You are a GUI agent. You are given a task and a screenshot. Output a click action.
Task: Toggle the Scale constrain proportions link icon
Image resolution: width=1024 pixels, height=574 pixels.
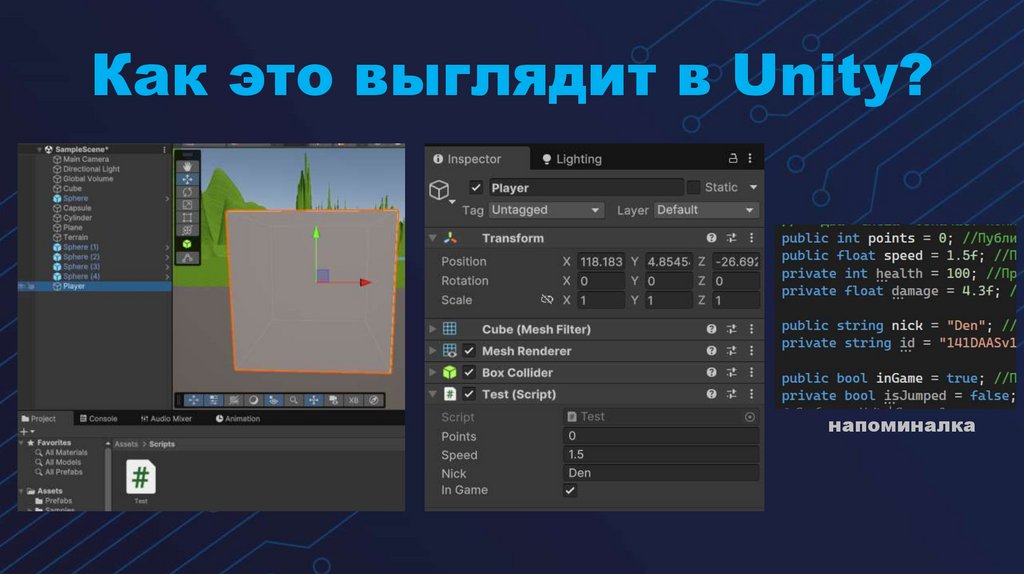(547, 300)
